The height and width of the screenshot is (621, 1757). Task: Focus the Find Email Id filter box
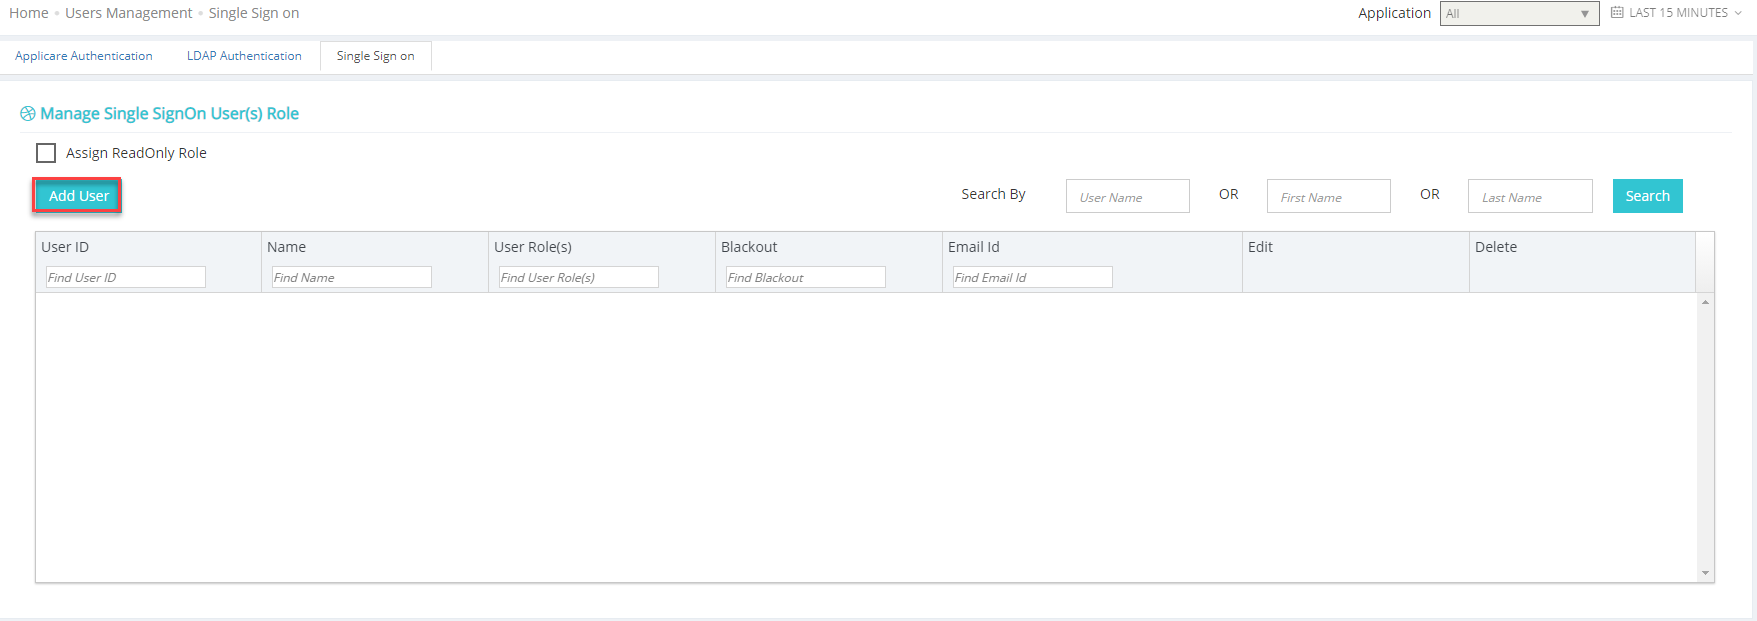pos(1032,277)
